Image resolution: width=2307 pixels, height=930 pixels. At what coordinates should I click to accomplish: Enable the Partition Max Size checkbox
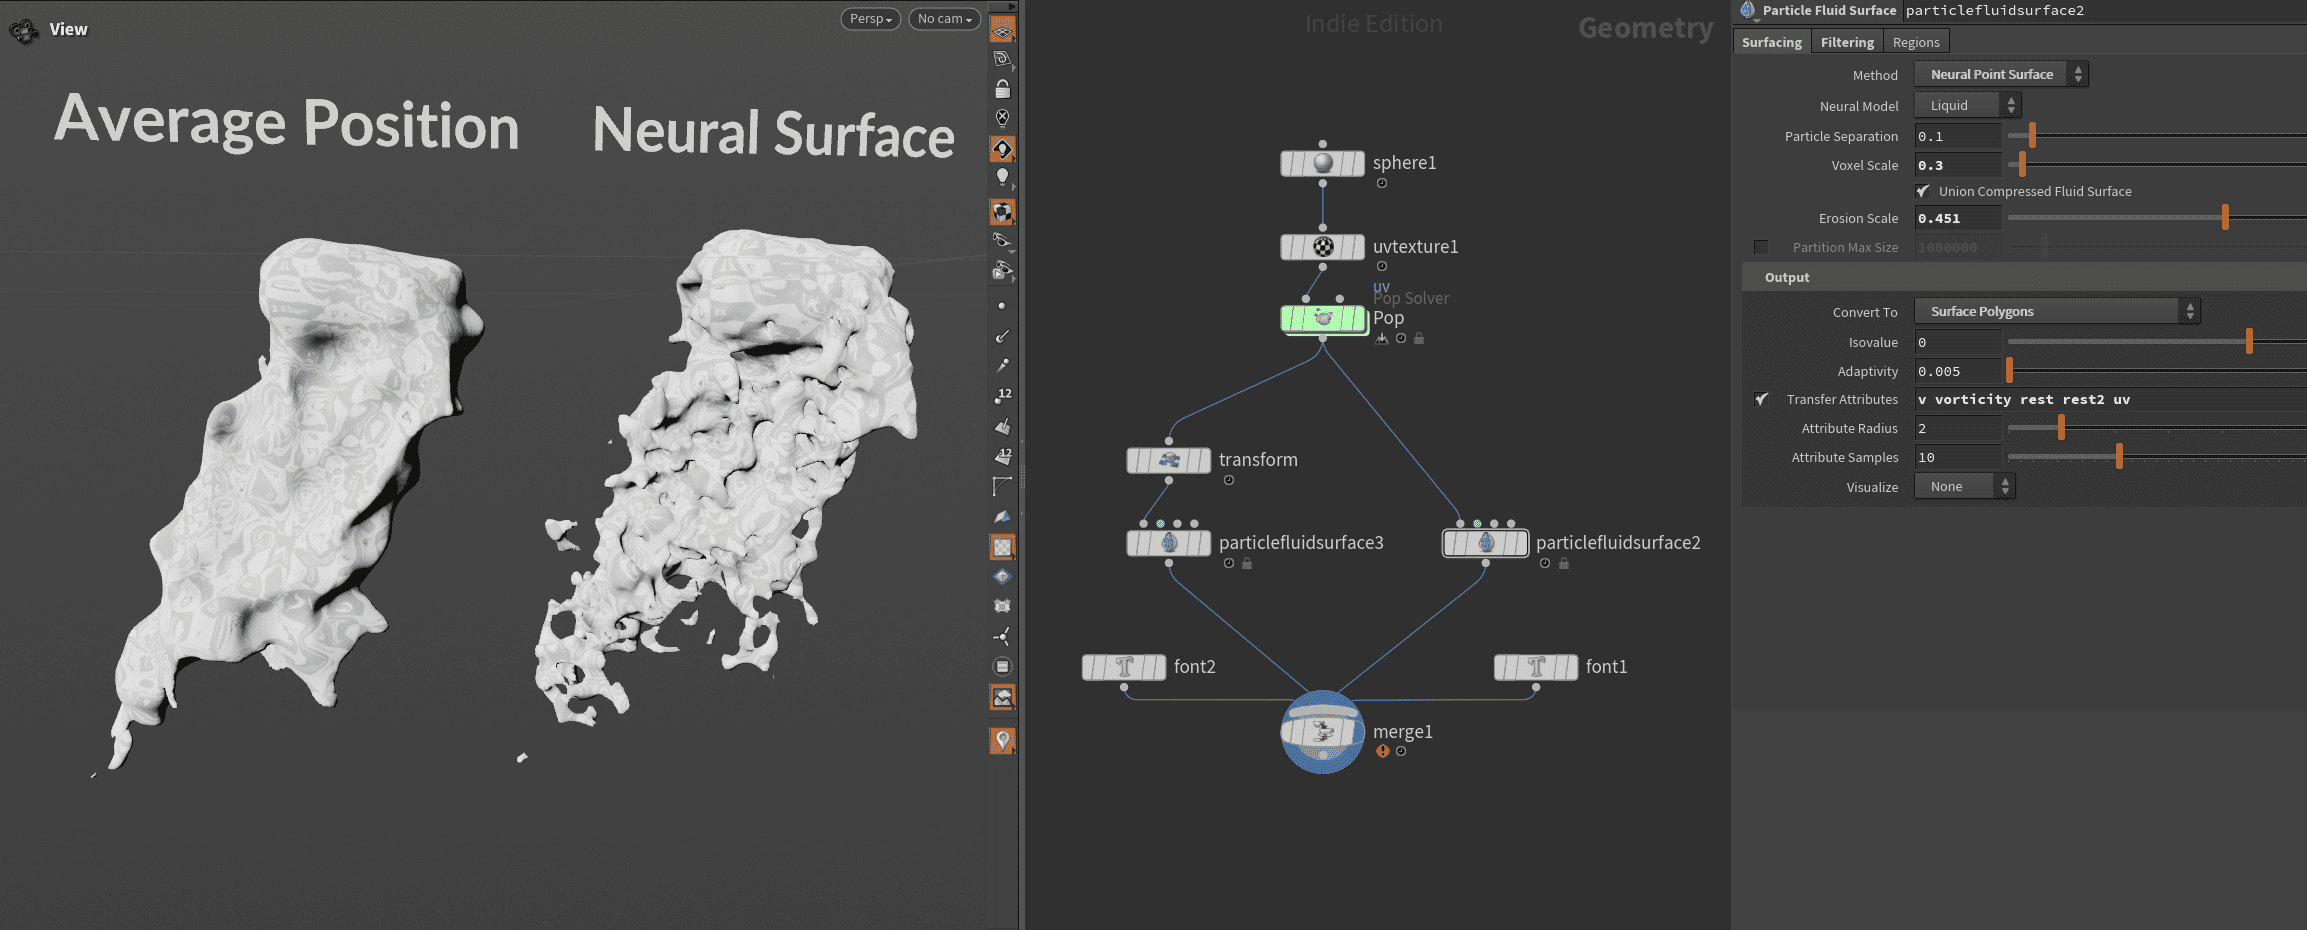point(1760,246)
